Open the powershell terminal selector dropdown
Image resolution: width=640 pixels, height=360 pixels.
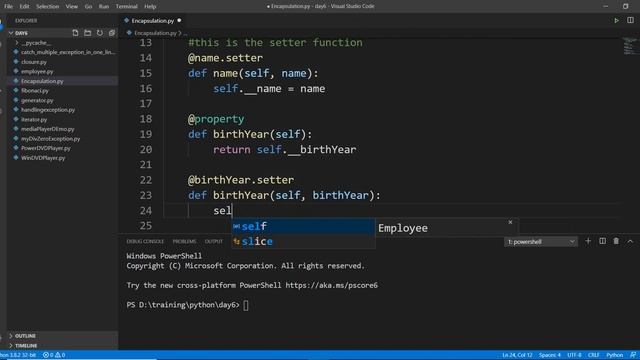(541, 242)
